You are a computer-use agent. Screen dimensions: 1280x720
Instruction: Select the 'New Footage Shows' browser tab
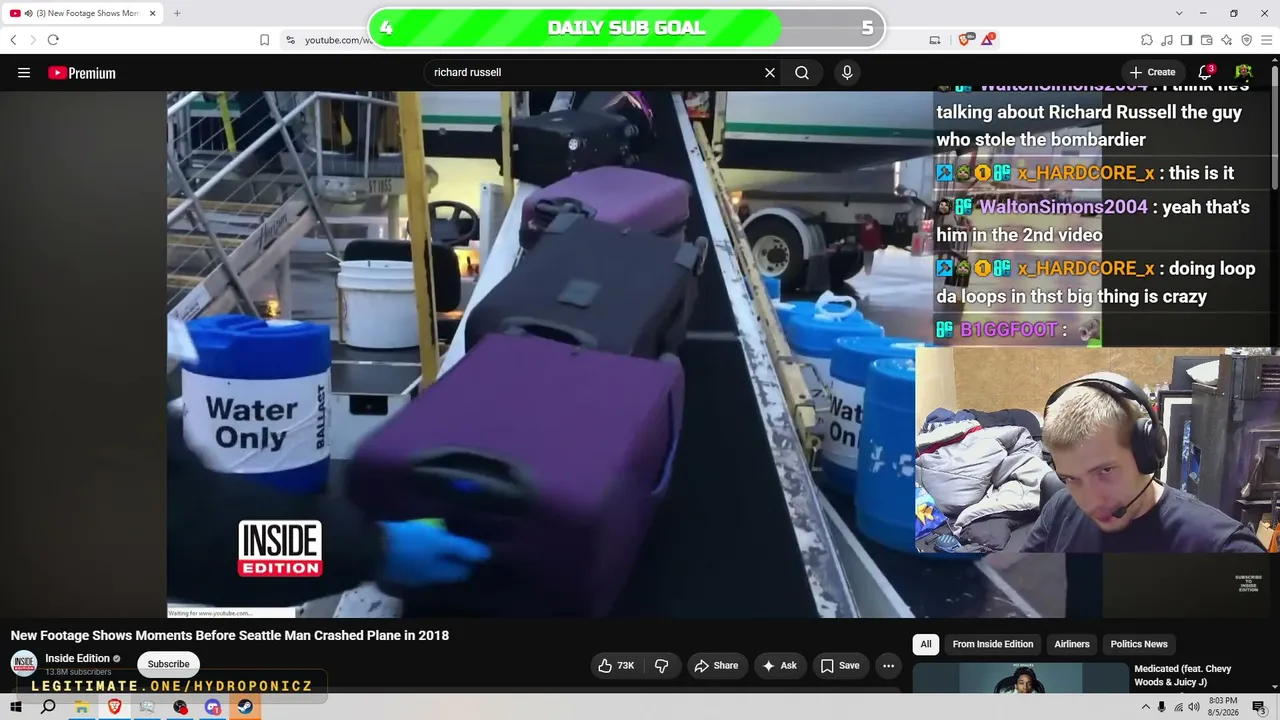coord(83,13)
